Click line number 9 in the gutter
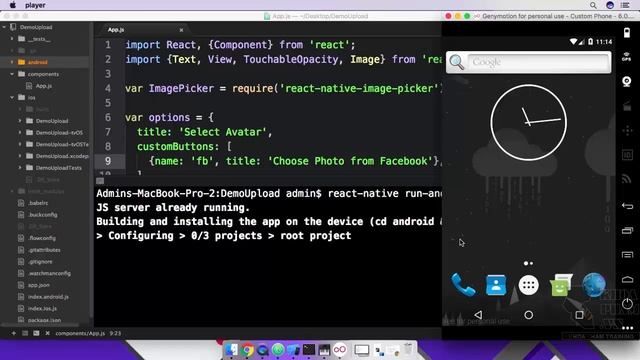640x360 pixels. coord(108,161)
